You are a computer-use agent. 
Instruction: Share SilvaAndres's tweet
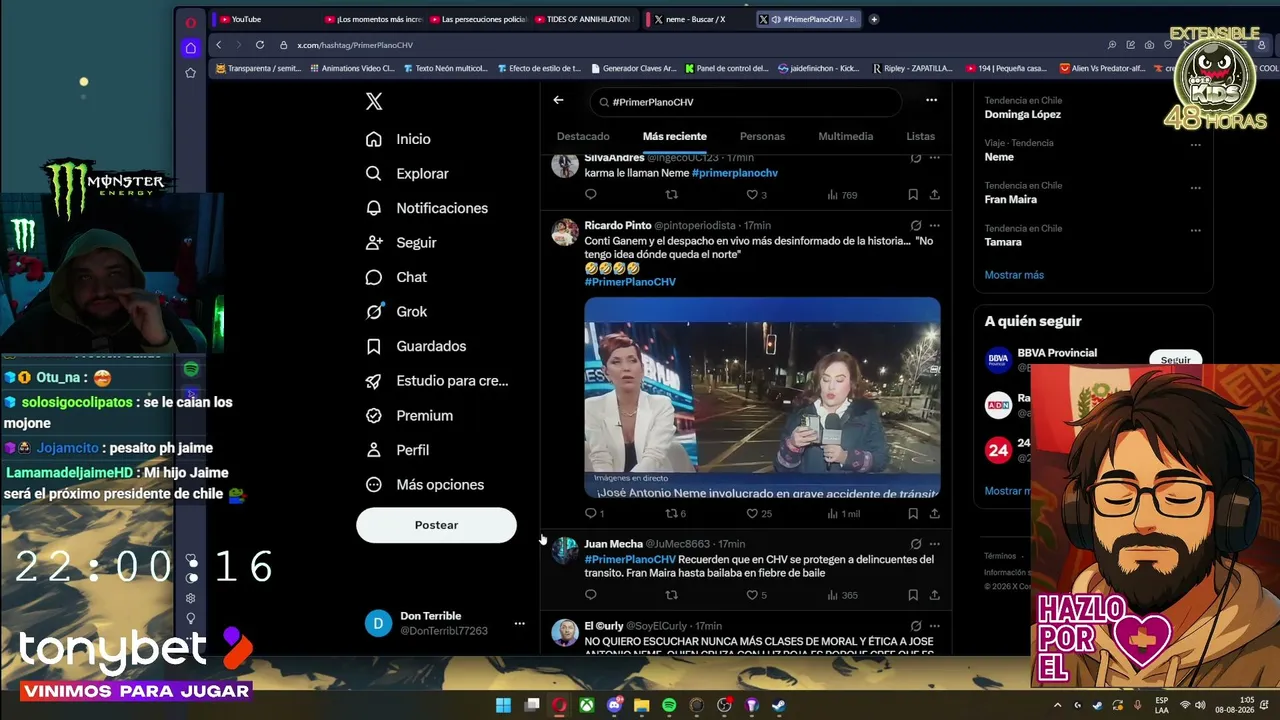(934, 195)
